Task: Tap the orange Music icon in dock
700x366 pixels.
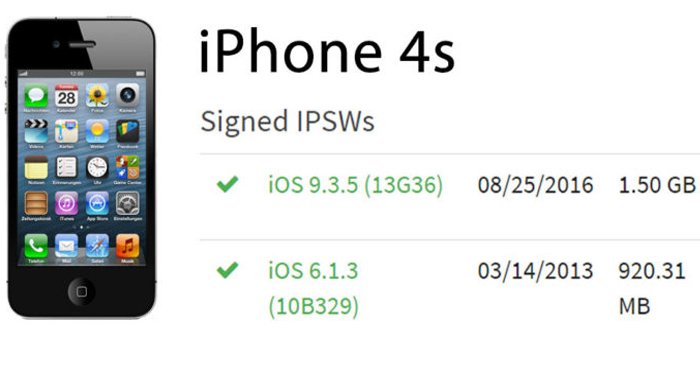Action: (x=128, y=246)
